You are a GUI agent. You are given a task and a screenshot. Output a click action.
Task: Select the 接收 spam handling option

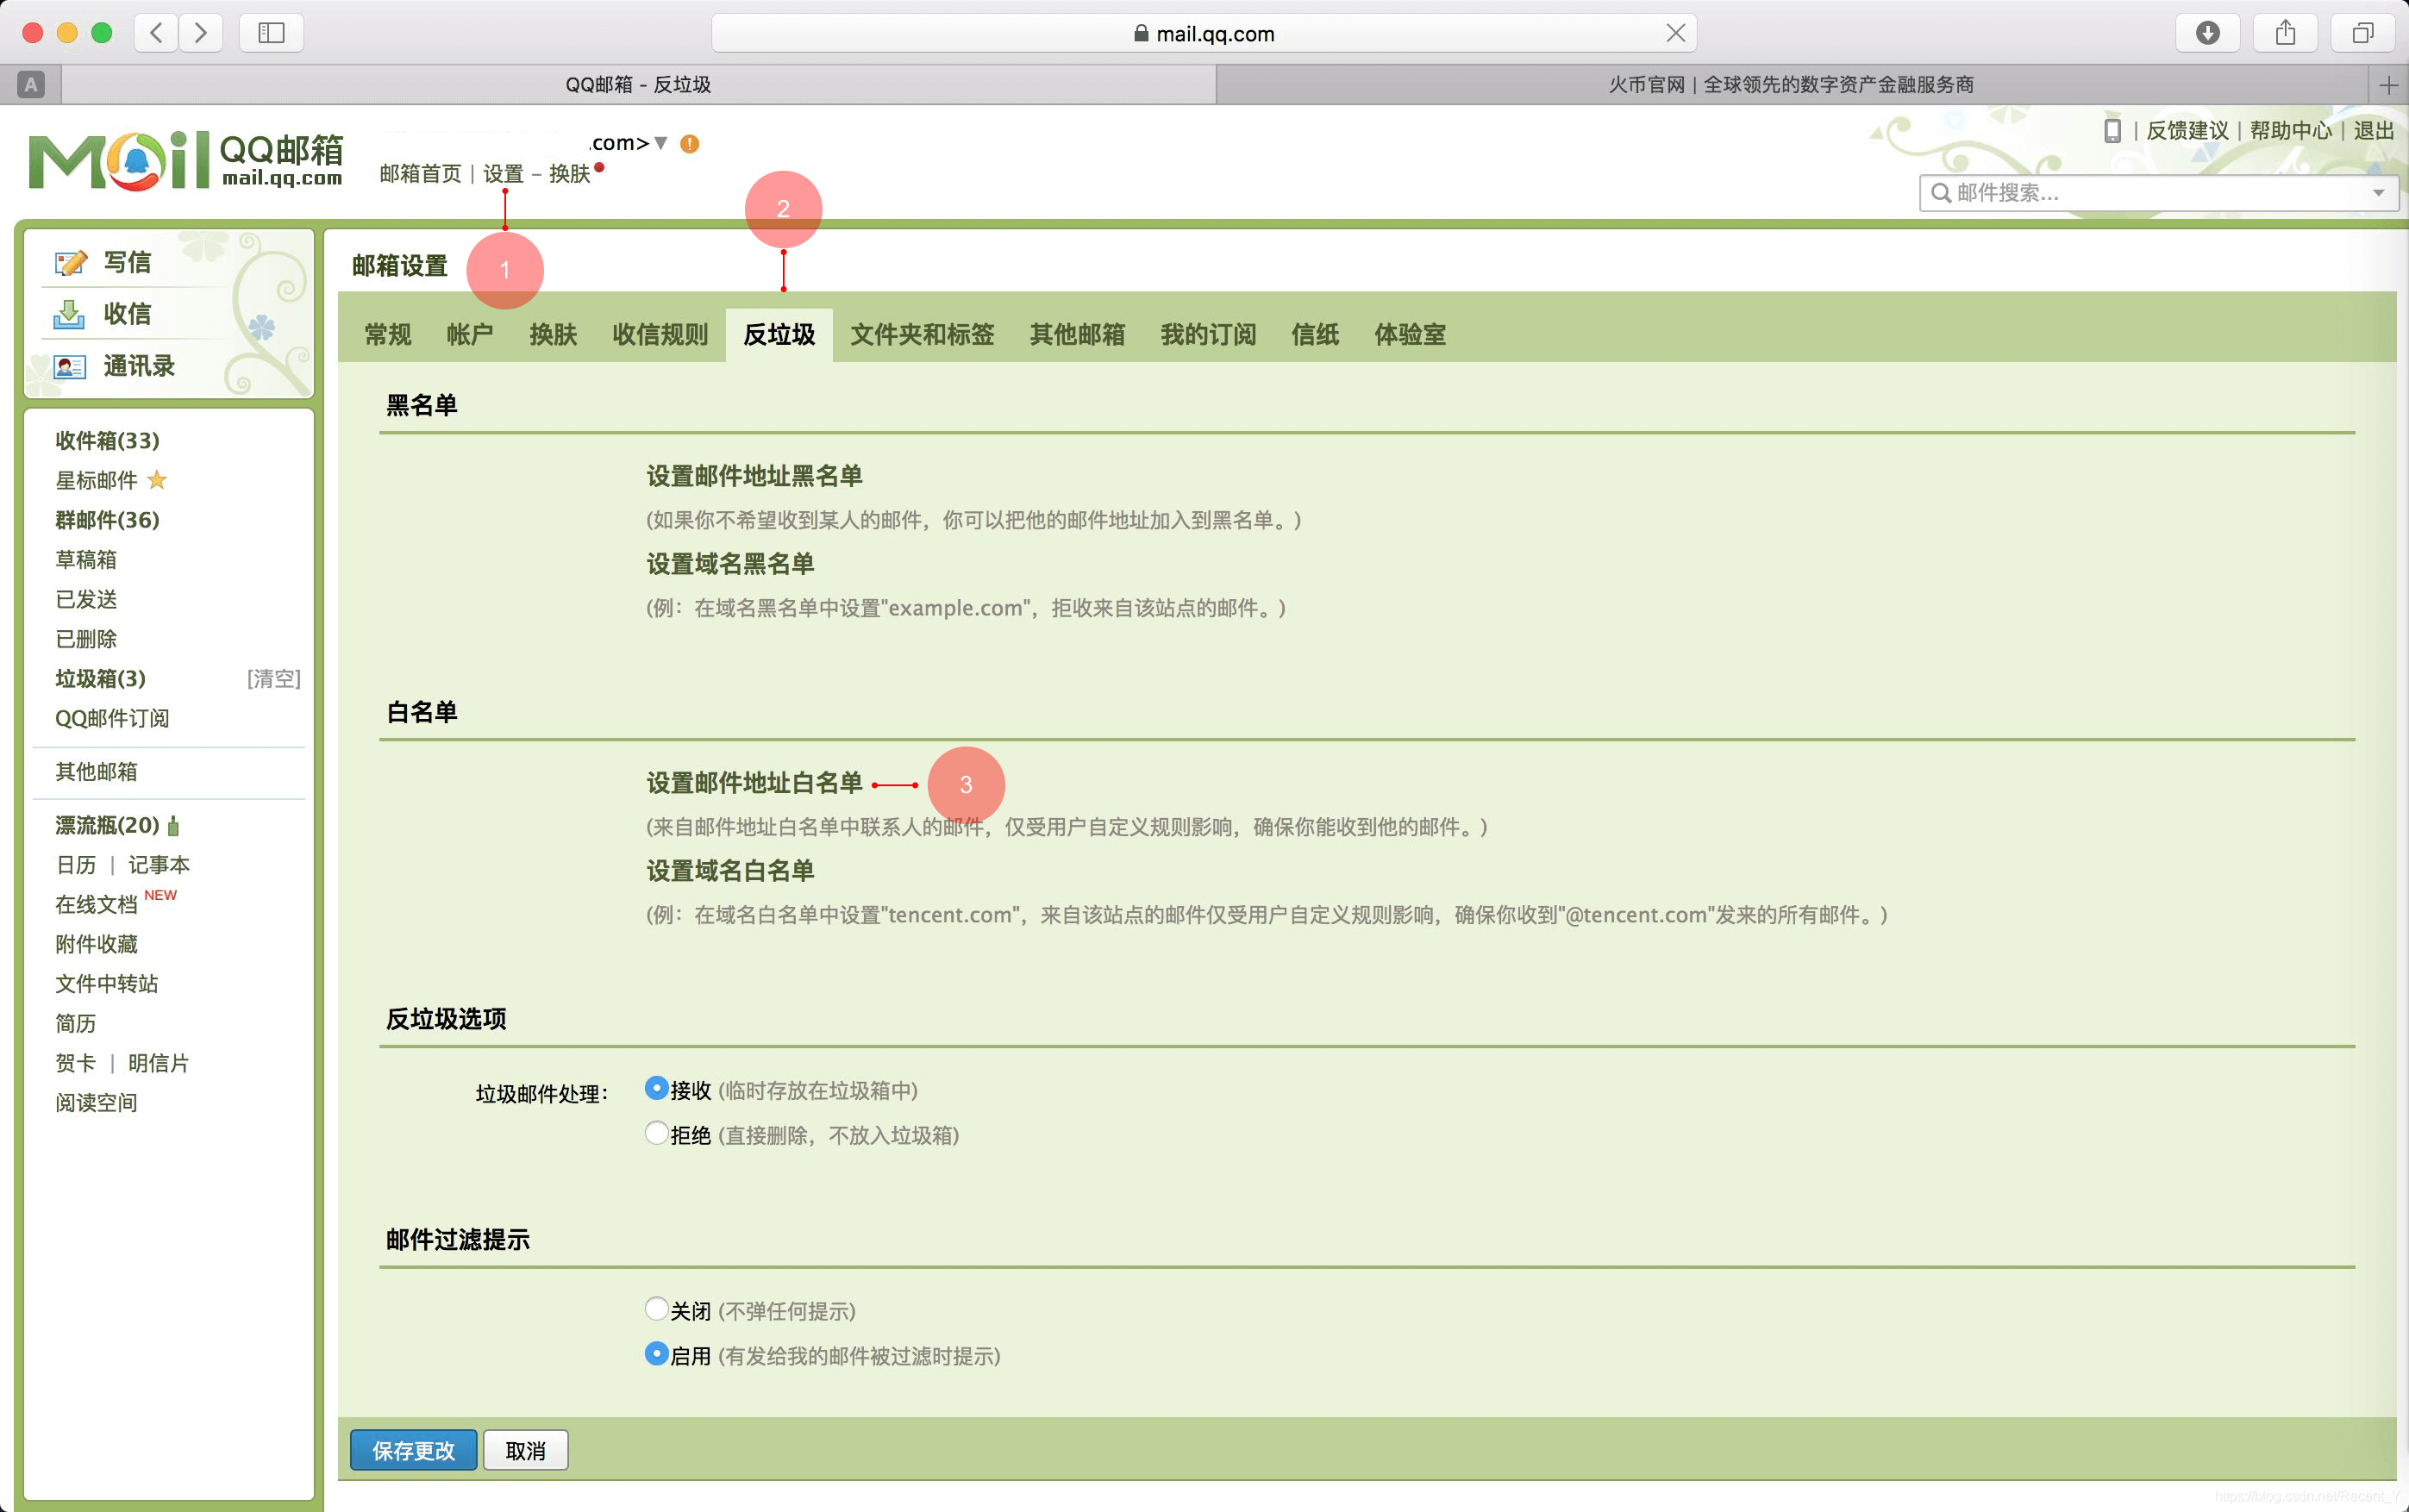pos(656,1087)
